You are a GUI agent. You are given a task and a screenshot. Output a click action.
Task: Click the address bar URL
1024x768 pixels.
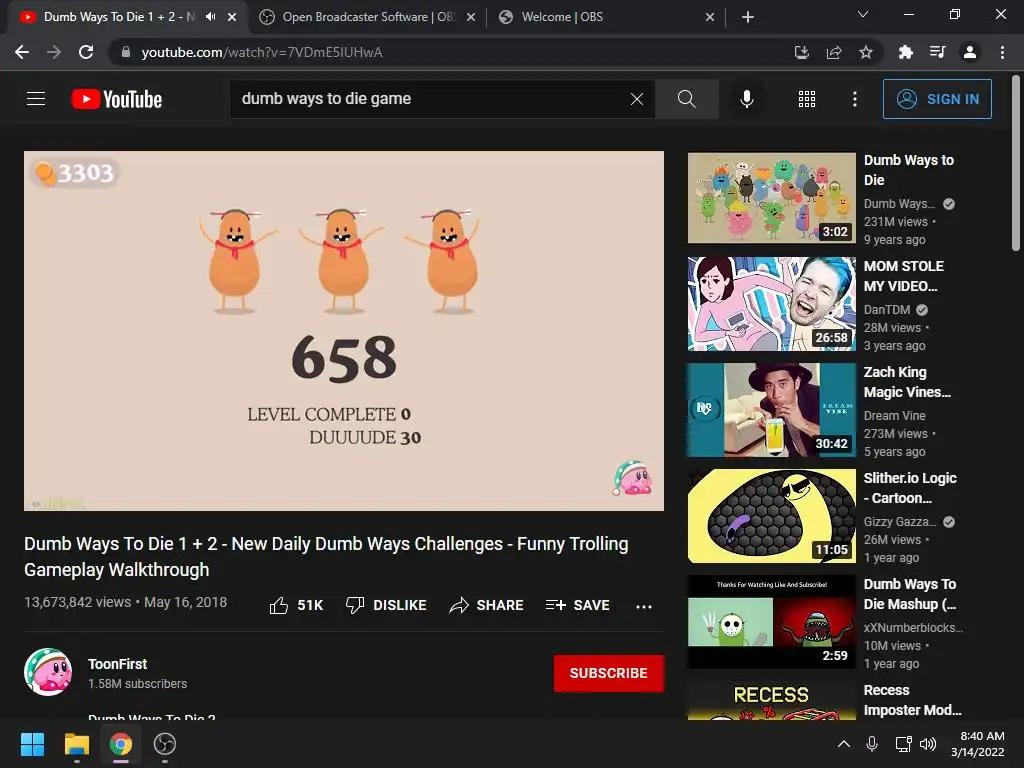pyautogui.click(x=262, y=52)
